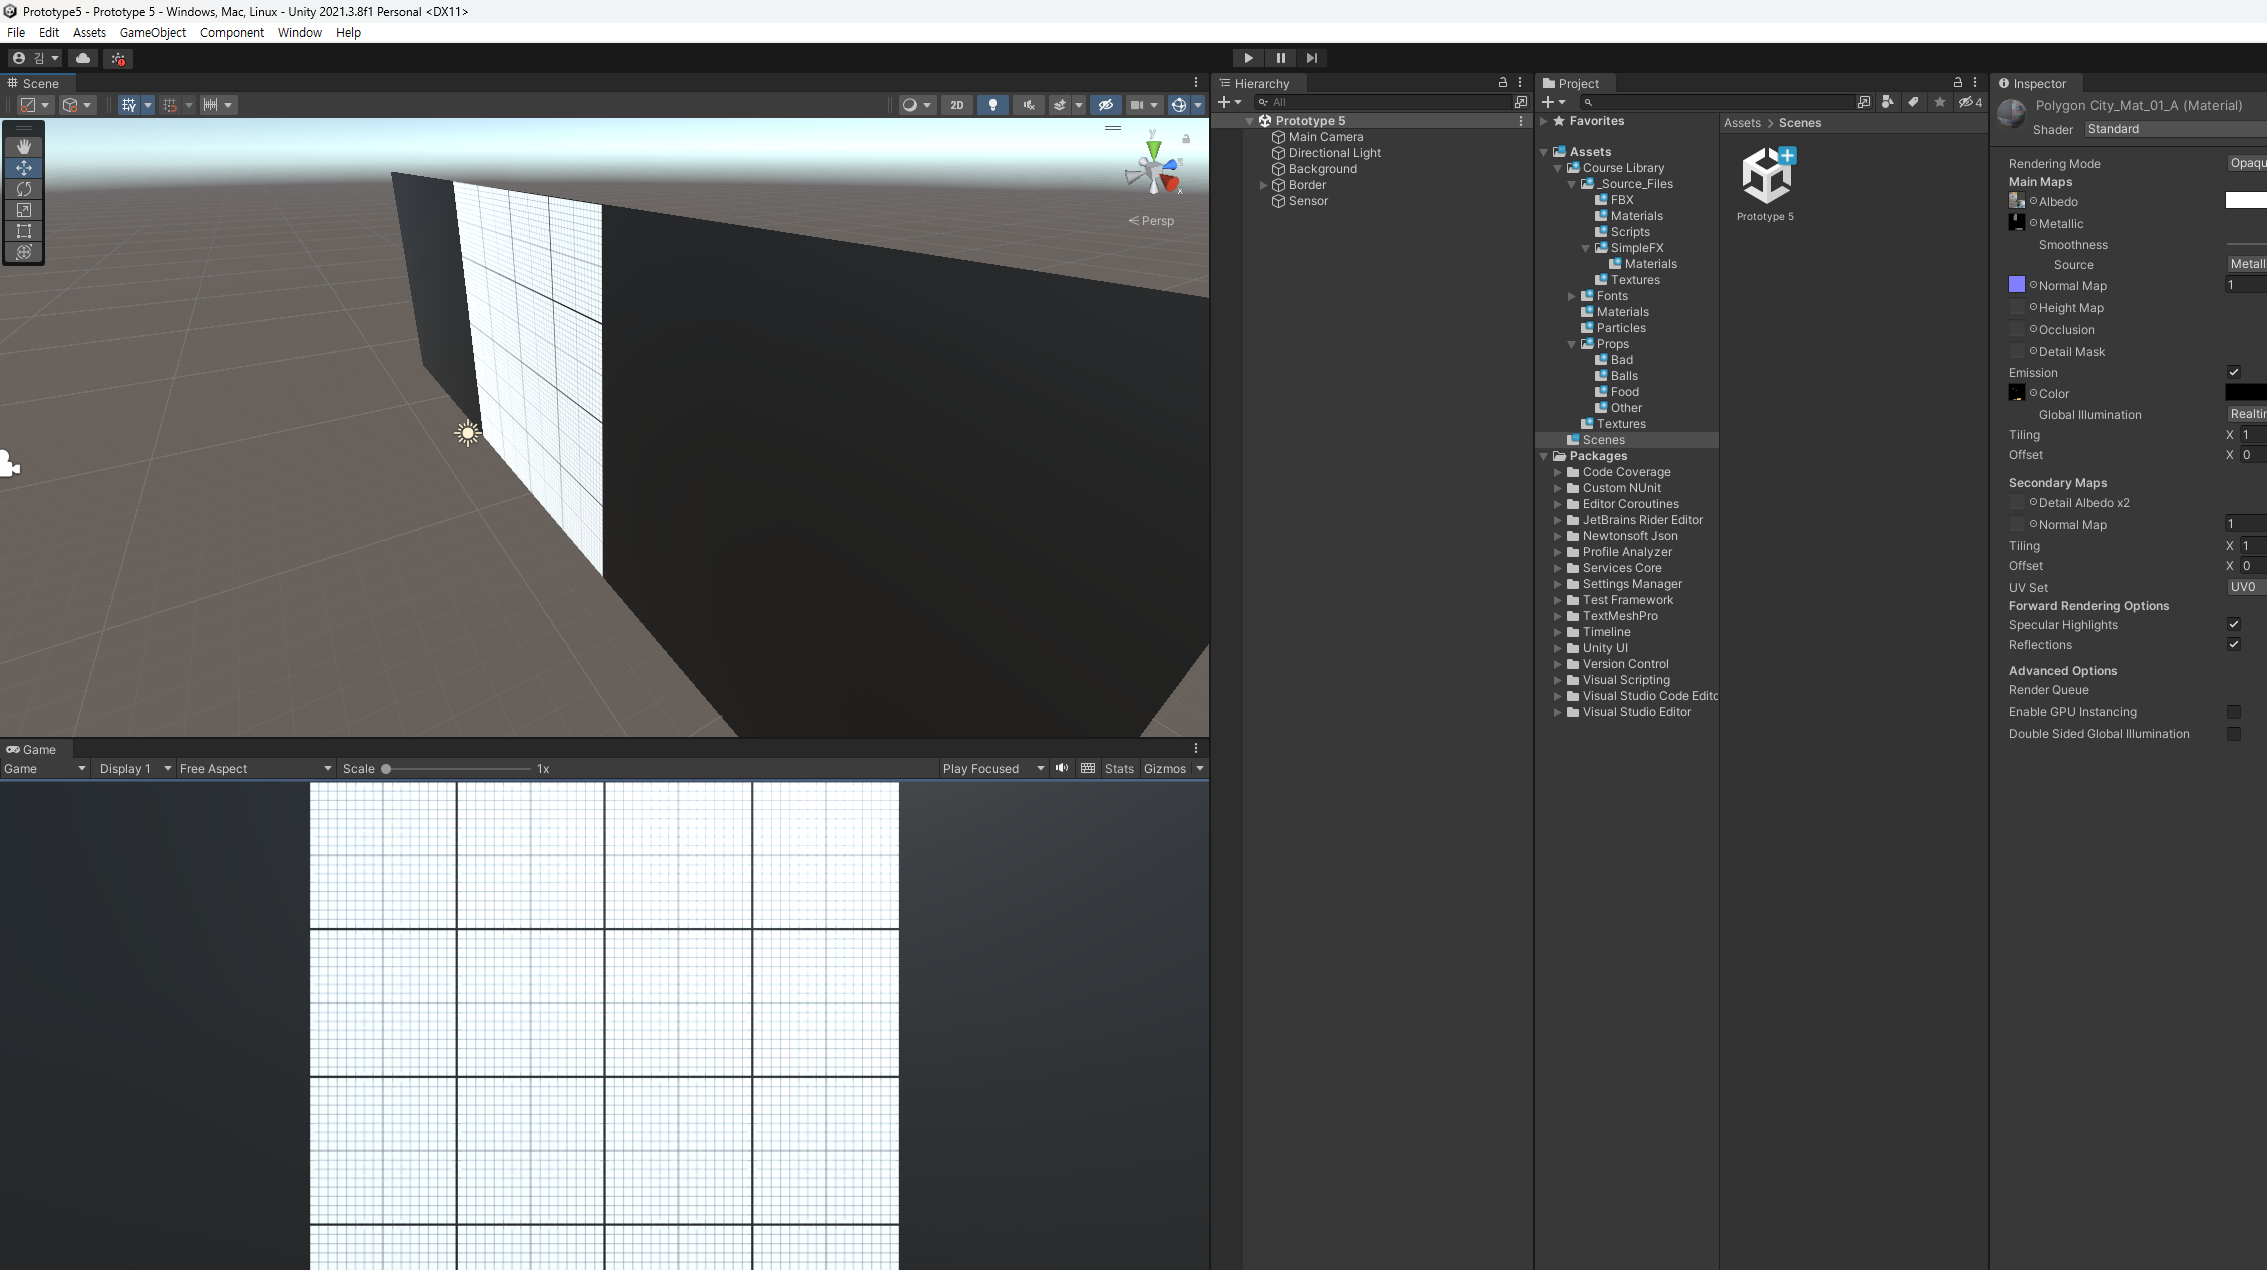Select the Rotate tool in Scene
The width and height of the screenshot is (2267, 1270).
pyautogui.click(x=24, y=189)
